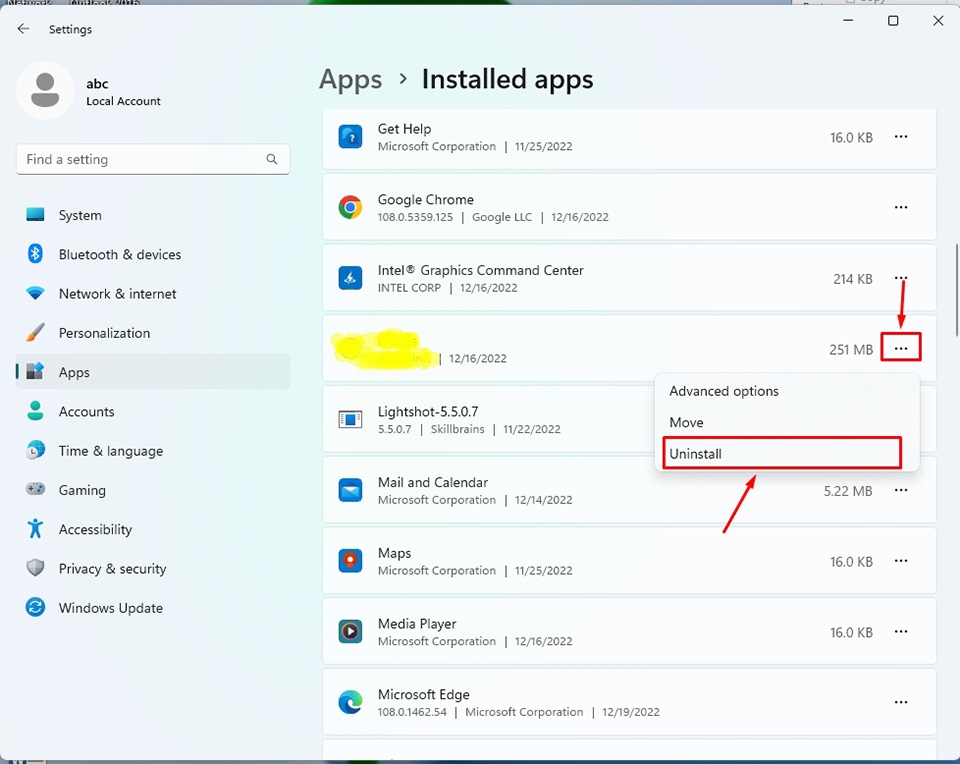Open Gaming settings
960x764 pixels.
click(153, 490)
